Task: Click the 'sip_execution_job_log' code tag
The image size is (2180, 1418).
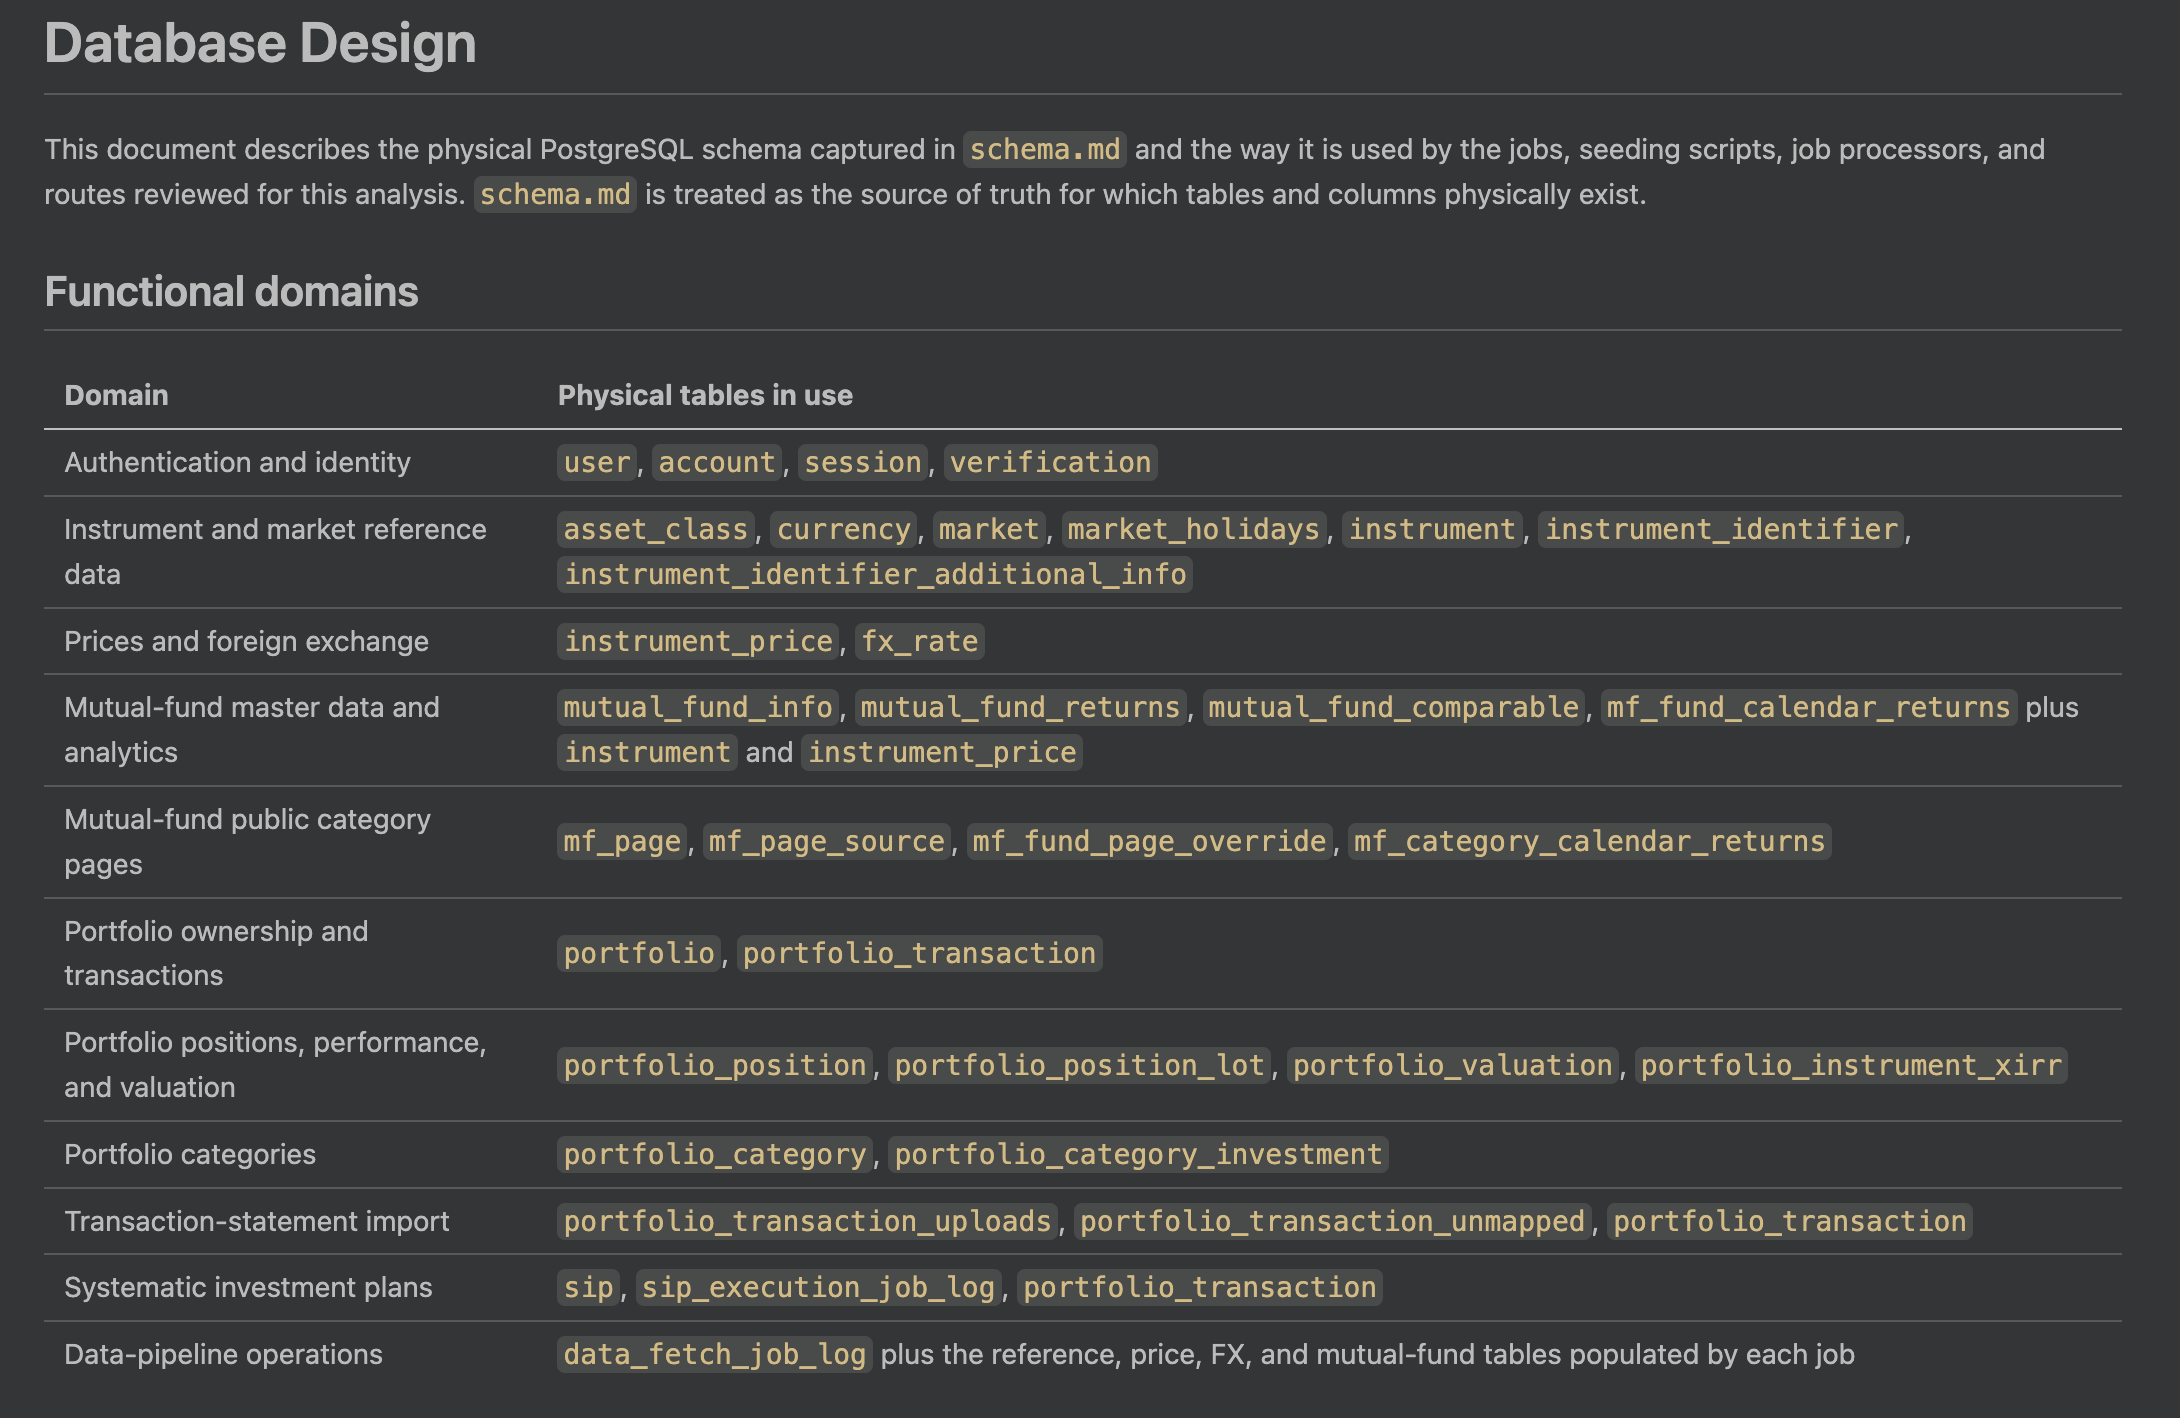Action: coord(818,1287)
